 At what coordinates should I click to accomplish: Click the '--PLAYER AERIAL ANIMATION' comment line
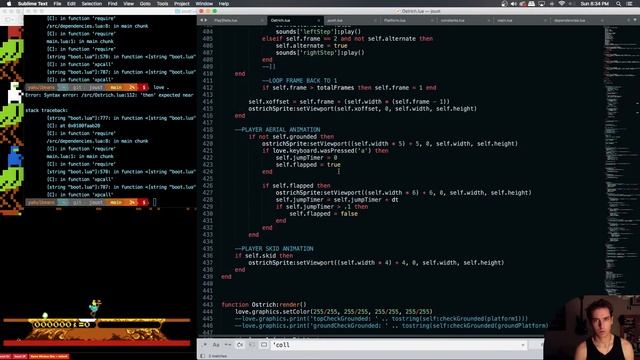click(278, 130)
